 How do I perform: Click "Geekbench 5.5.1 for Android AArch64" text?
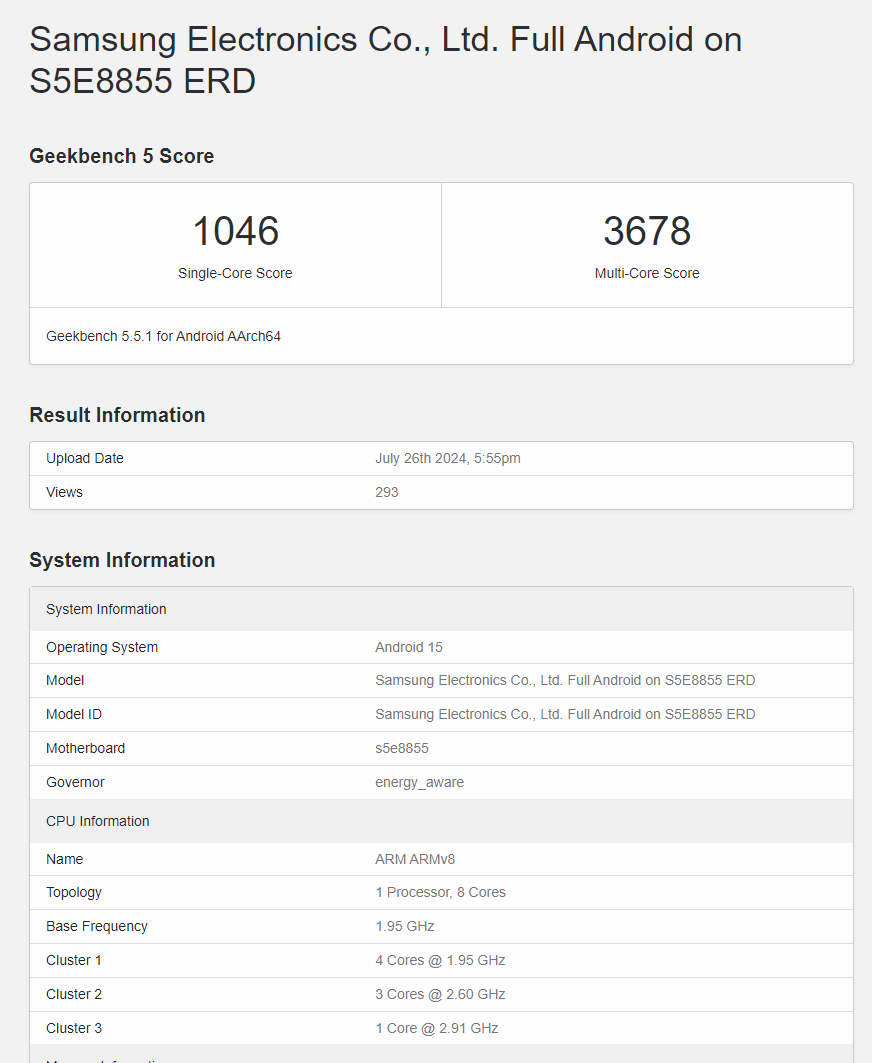(163, 336)
